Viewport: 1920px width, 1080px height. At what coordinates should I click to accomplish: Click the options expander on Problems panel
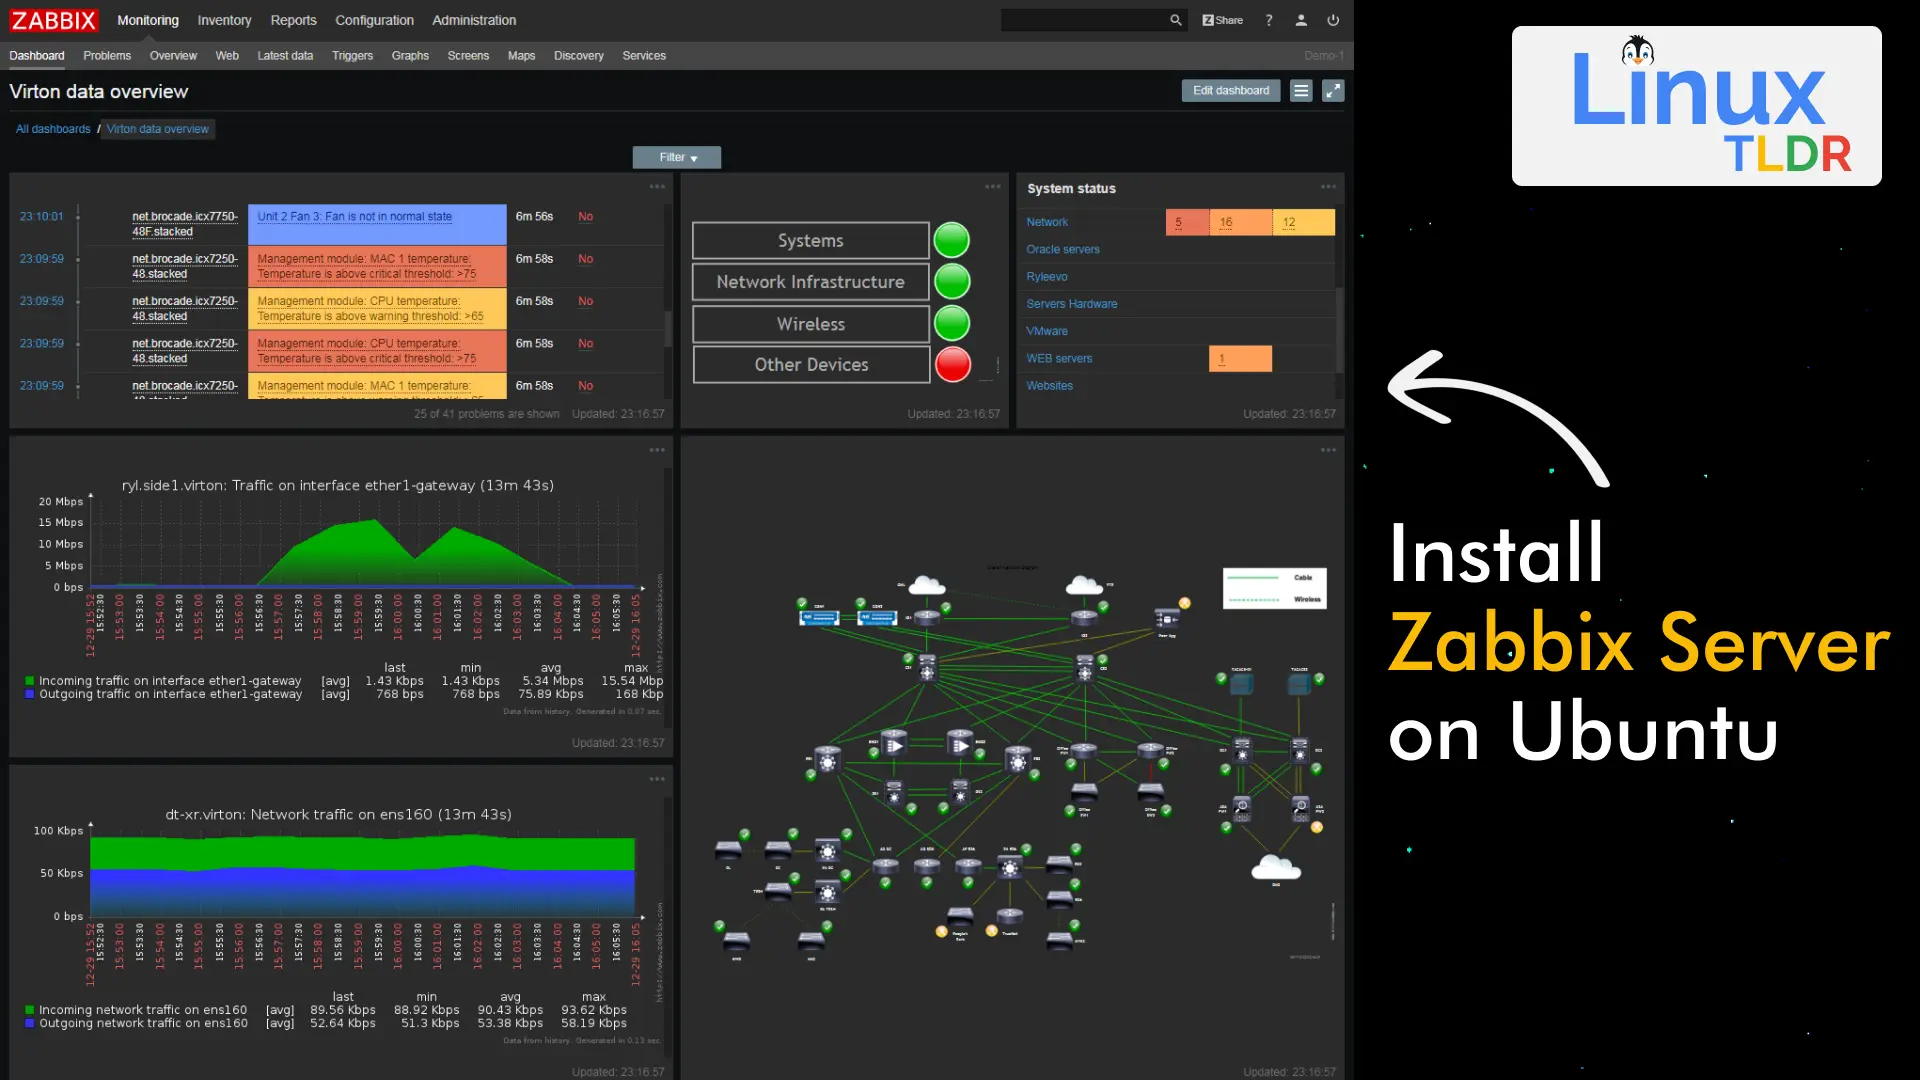click(657, 187)
